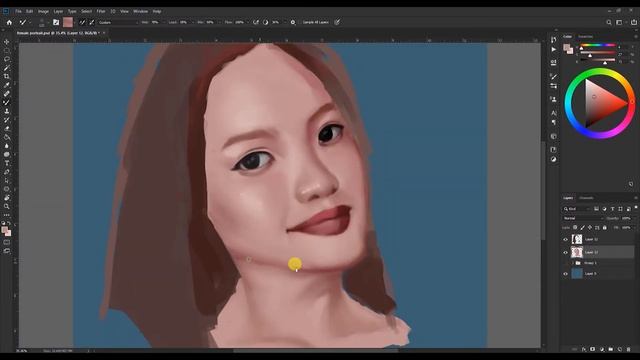This screenshot has width=640, height=360.
Task: Select the Zoom tool
Action: click(x=7, y=207)
